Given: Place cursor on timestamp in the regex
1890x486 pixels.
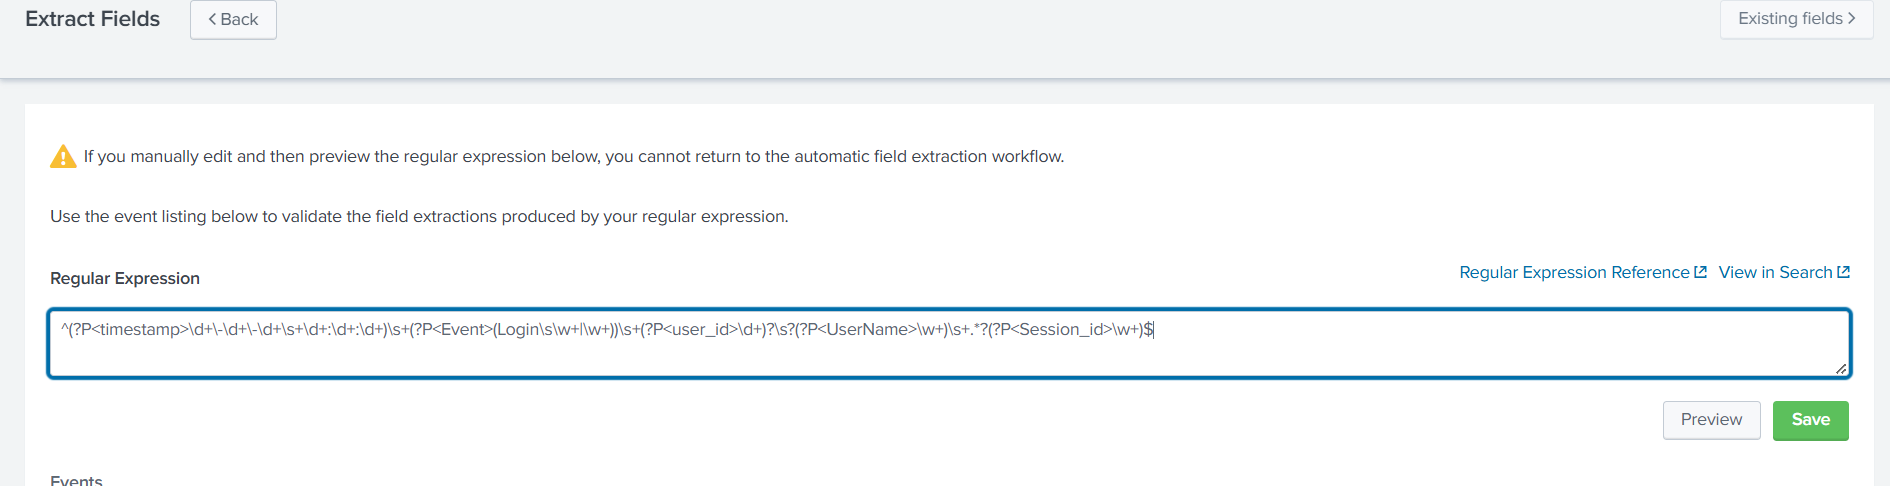Looking at the screenshot, I should [140, 330].
